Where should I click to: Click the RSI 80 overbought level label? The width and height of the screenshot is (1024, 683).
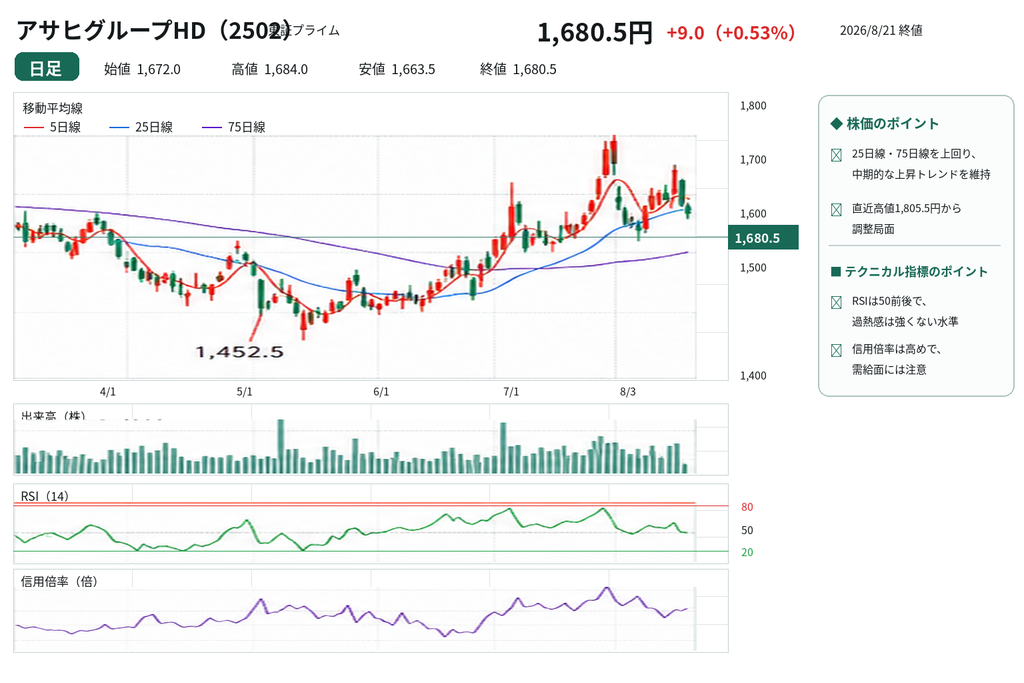747,507
